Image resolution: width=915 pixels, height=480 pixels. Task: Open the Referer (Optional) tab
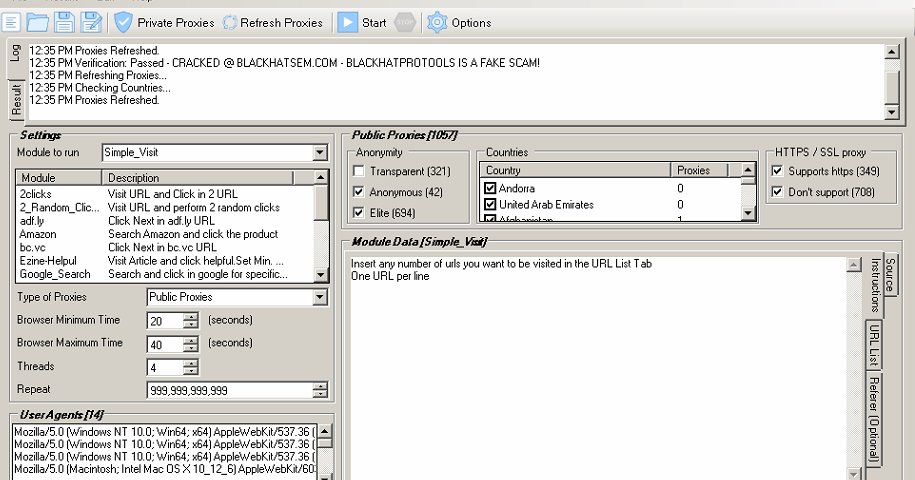pos(874,419)
